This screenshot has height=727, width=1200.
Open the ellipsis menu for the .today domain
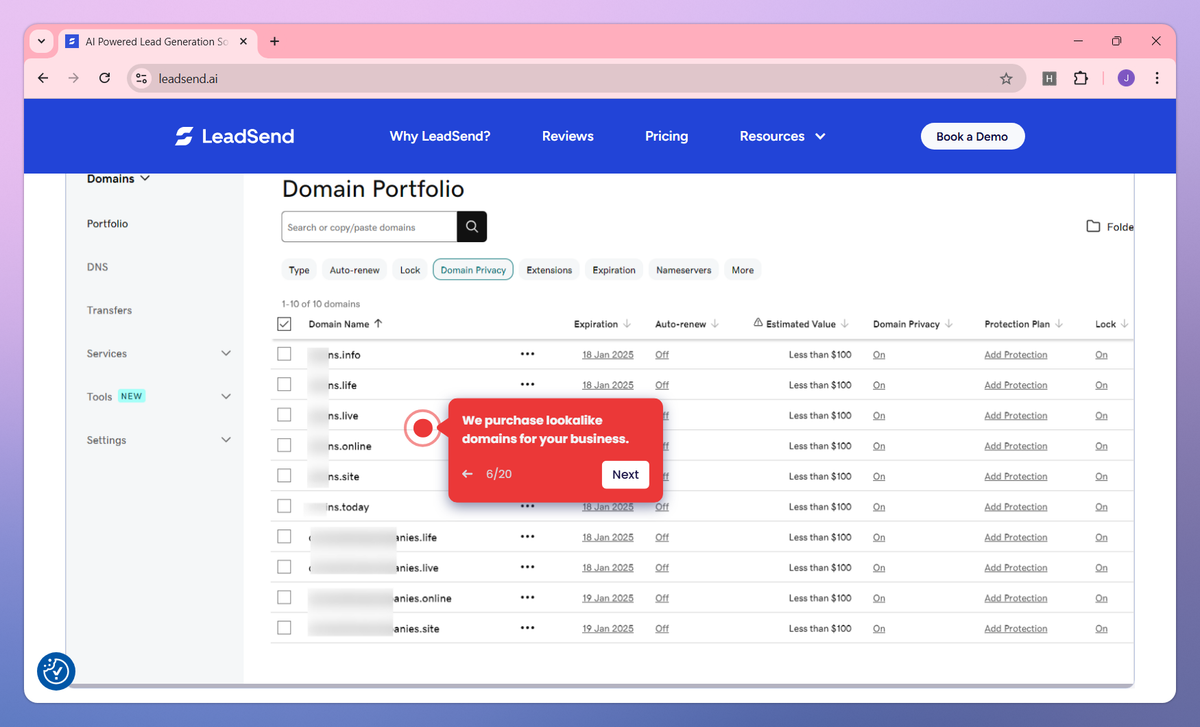point(528,507)
